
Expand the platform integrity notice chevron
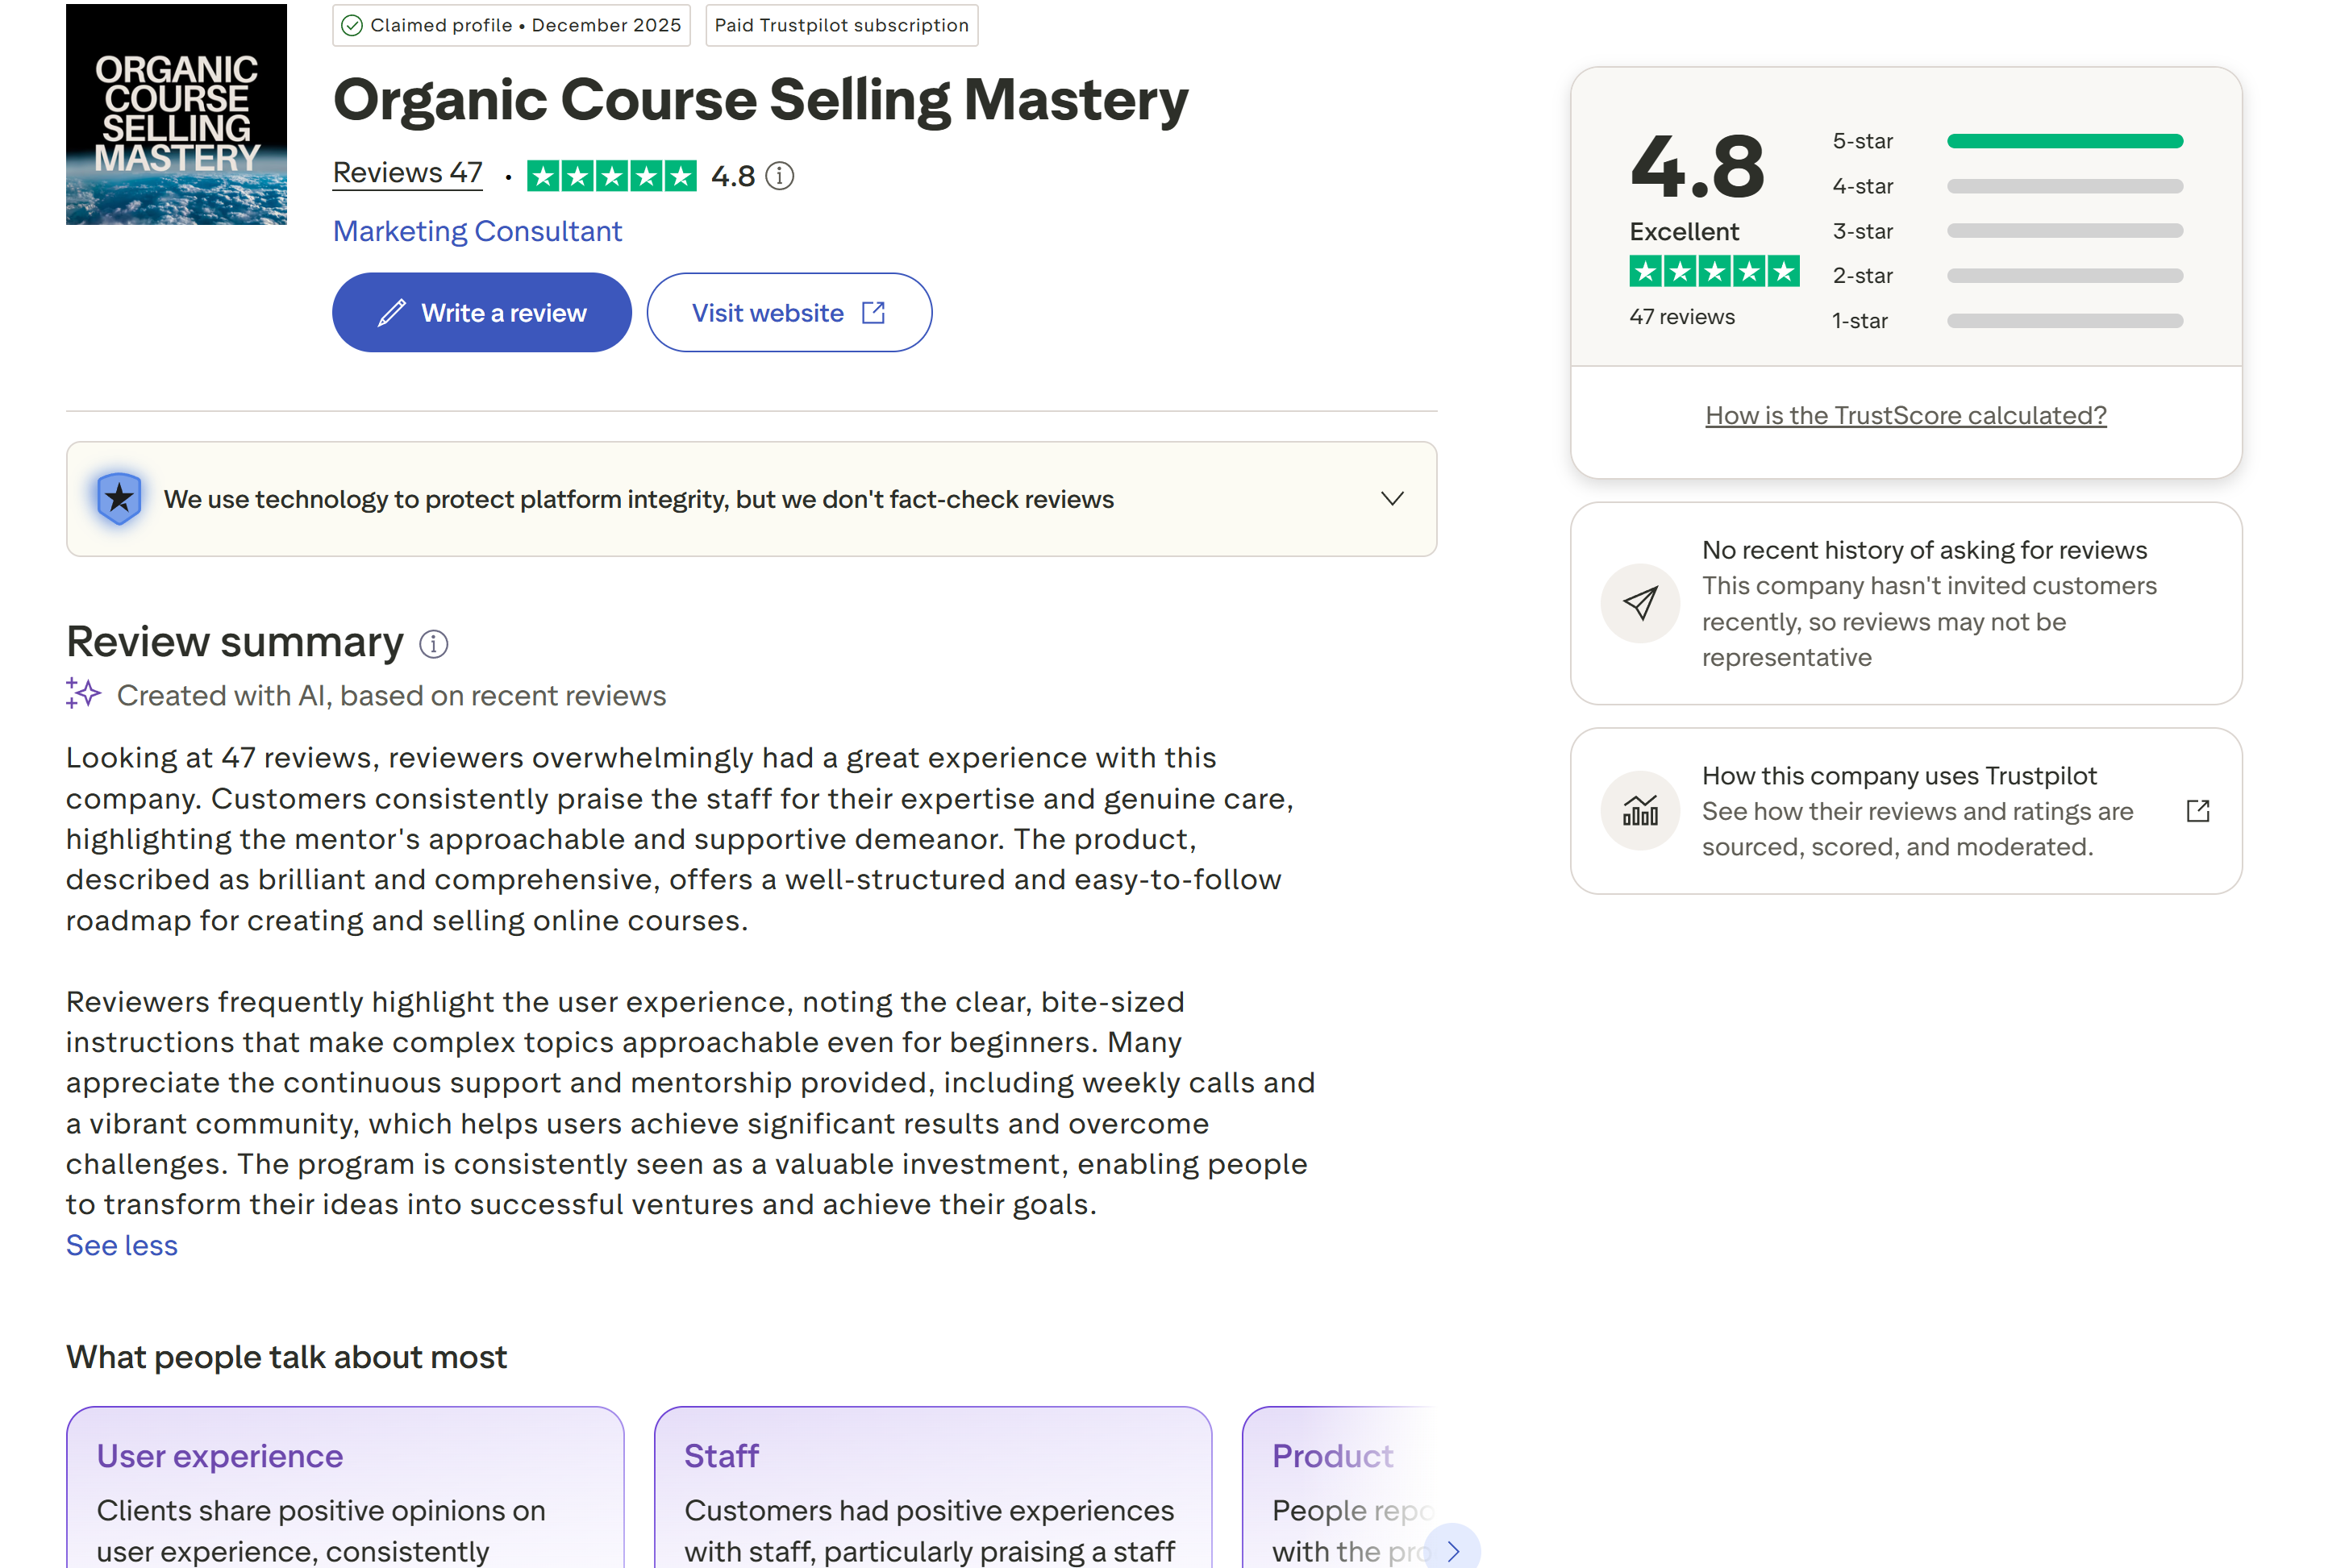click(1392, 498)
